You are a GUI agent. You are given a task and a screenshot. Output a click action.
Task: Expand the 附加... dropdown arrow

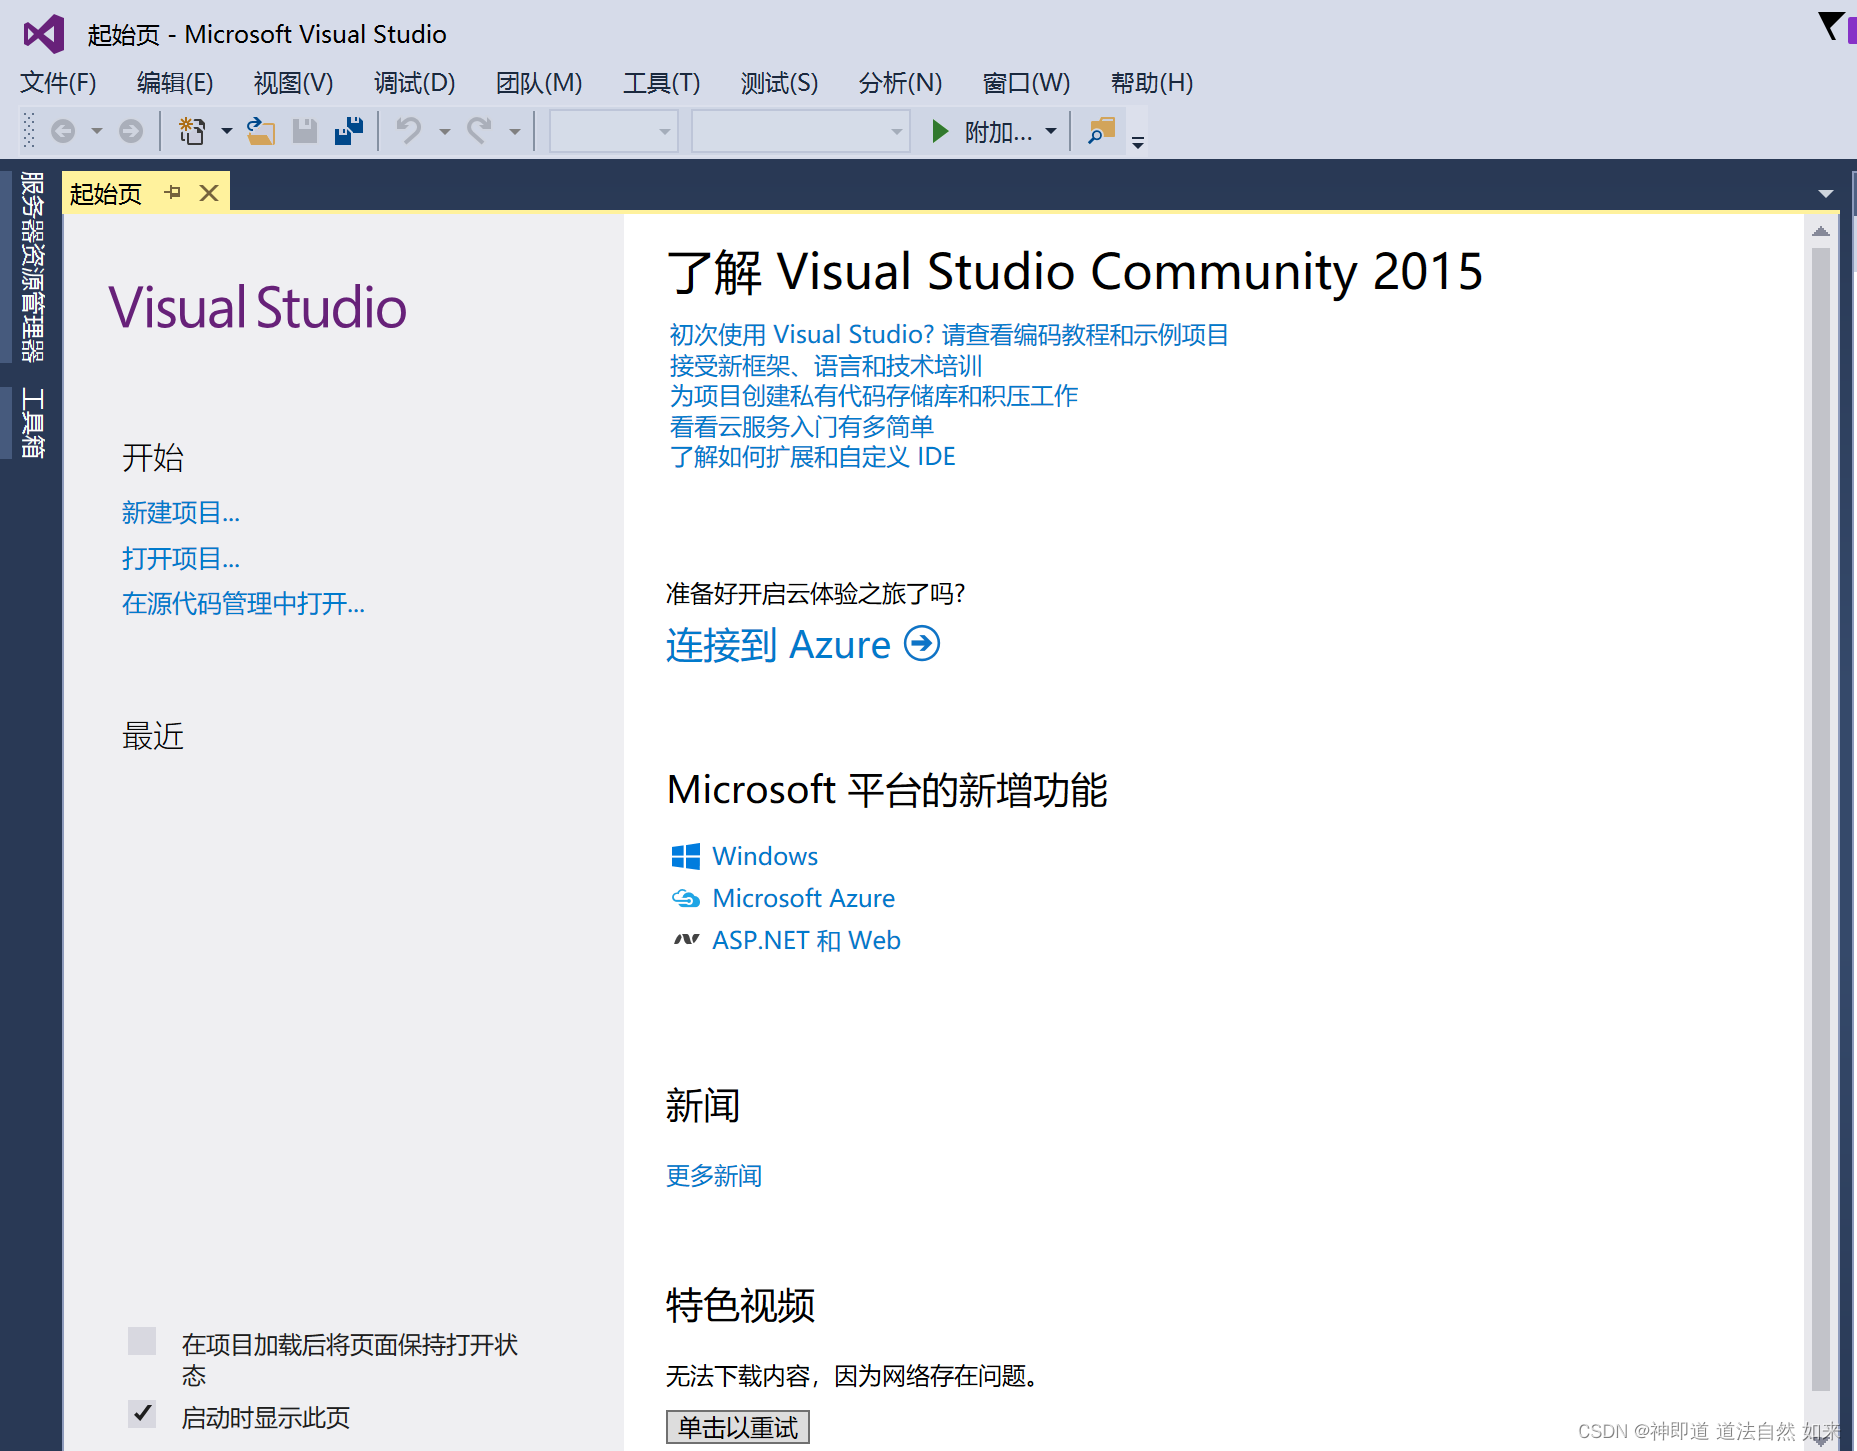click(x=1051, y=131)
